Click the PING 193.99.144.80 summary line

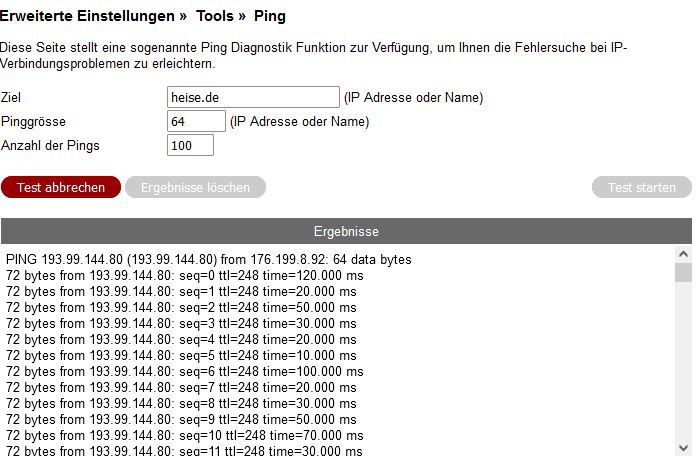click(208, 259)
